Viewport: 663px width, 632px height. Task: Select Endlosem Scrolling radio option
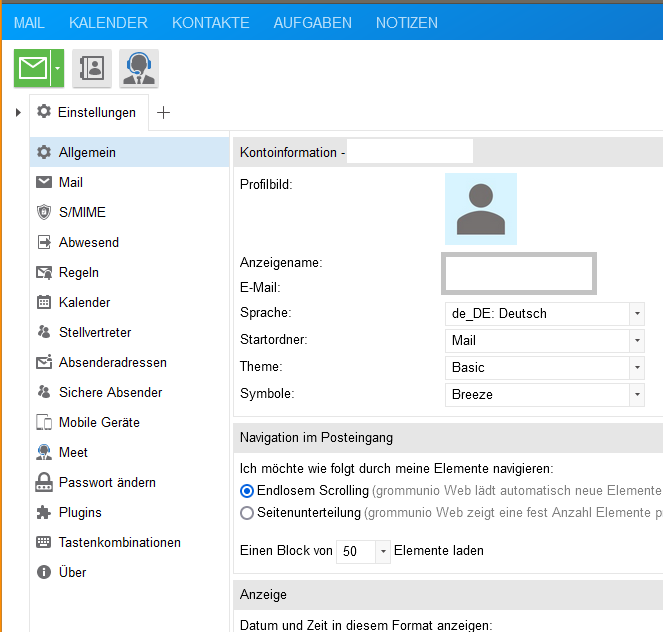point(247,491)
